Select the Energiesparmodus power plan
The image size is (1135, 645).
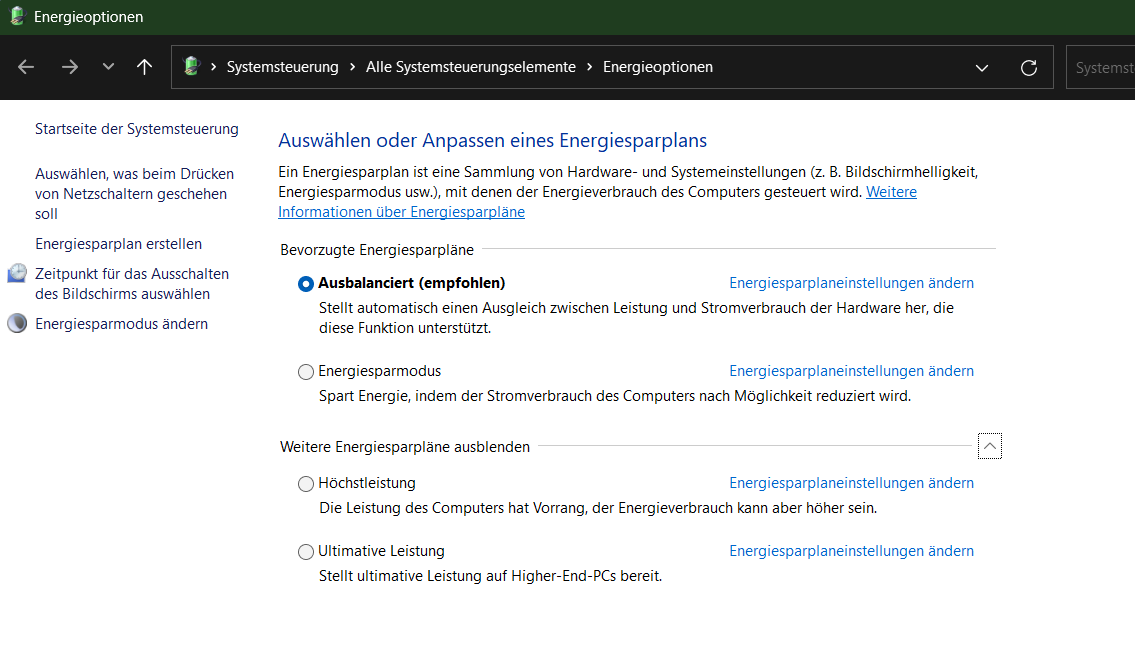pyautogui.click(x=306, y=372)
